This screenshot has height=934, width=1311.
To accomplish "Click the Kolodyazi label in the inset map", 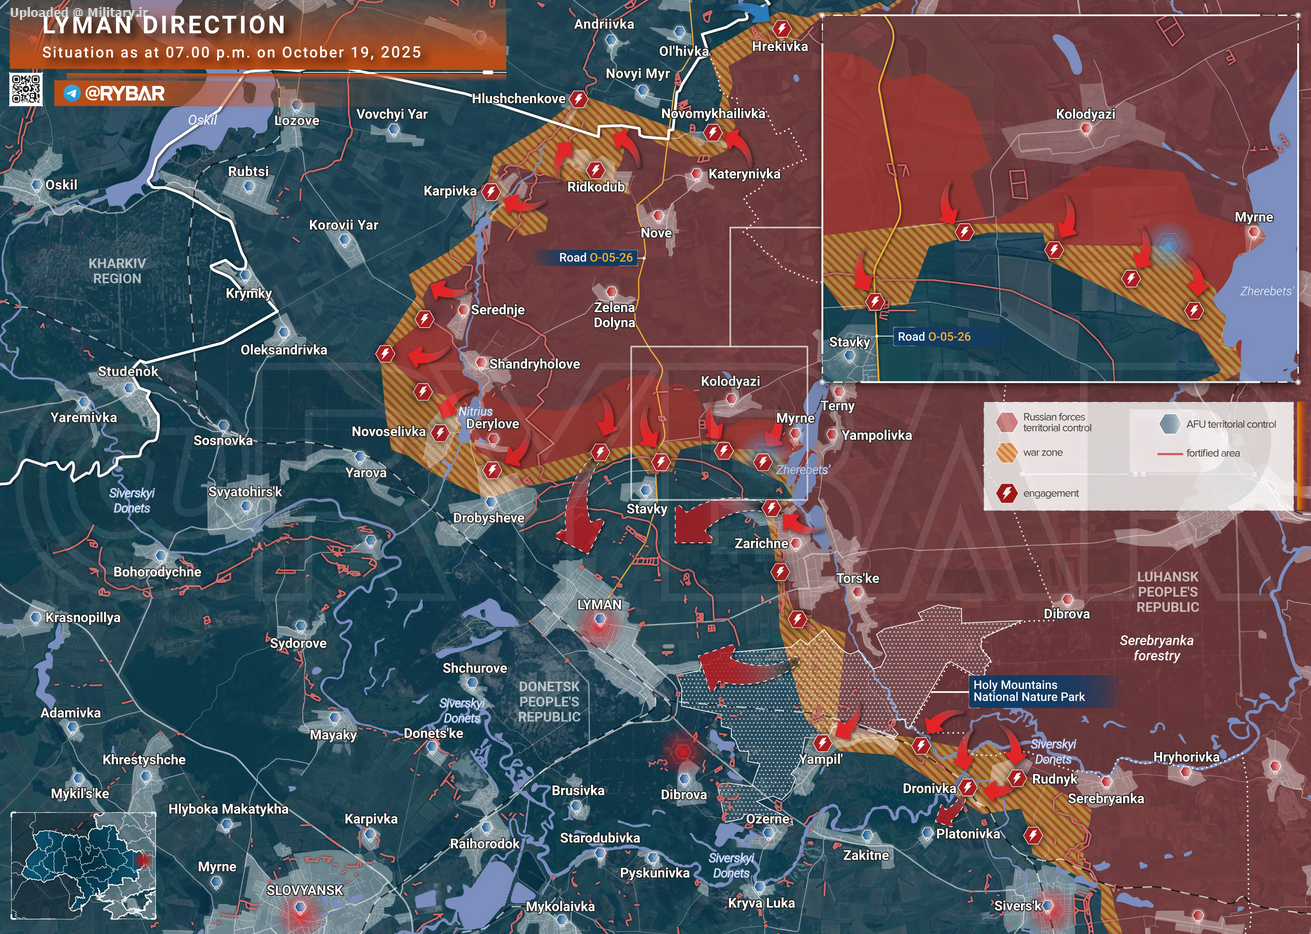I will point(1085,114).
